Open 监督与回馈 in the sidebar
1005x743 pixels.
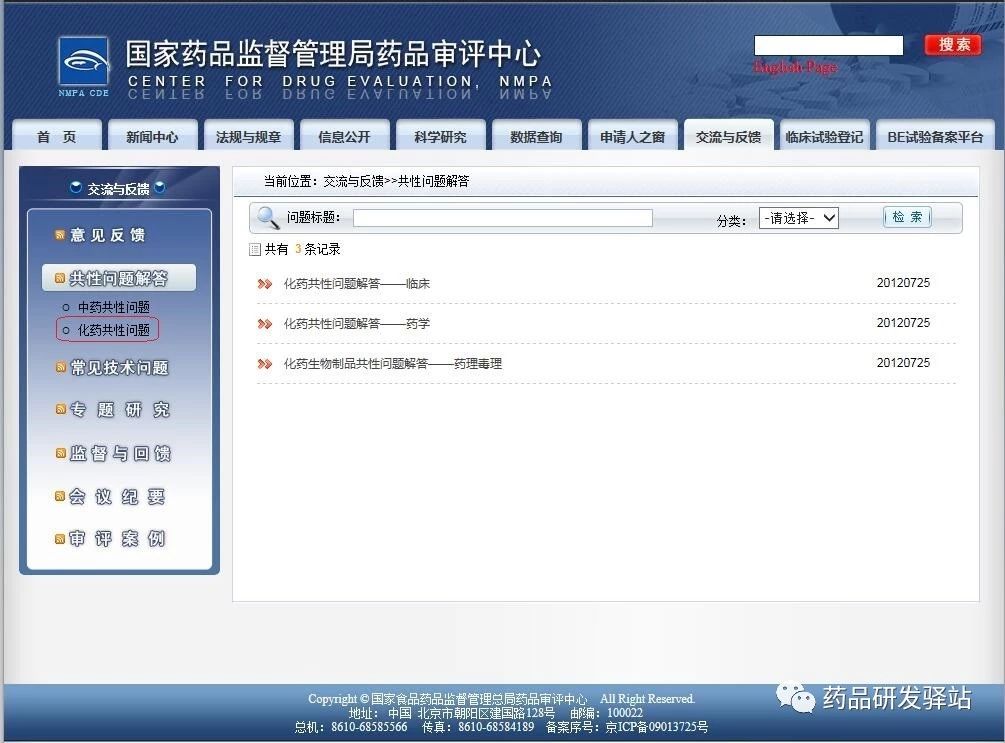(120, 453)
